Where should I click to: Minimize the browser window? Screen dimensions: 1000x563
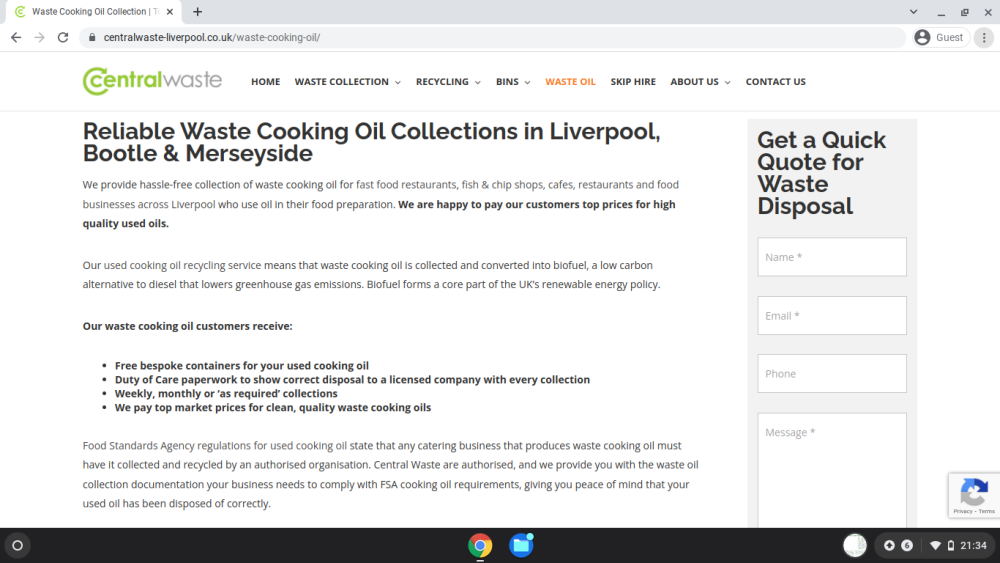coord(941,12)
